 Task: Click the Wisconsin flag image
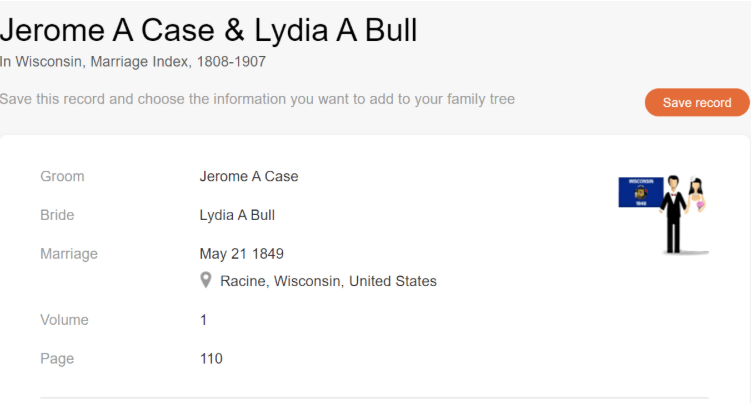point(640,191)
